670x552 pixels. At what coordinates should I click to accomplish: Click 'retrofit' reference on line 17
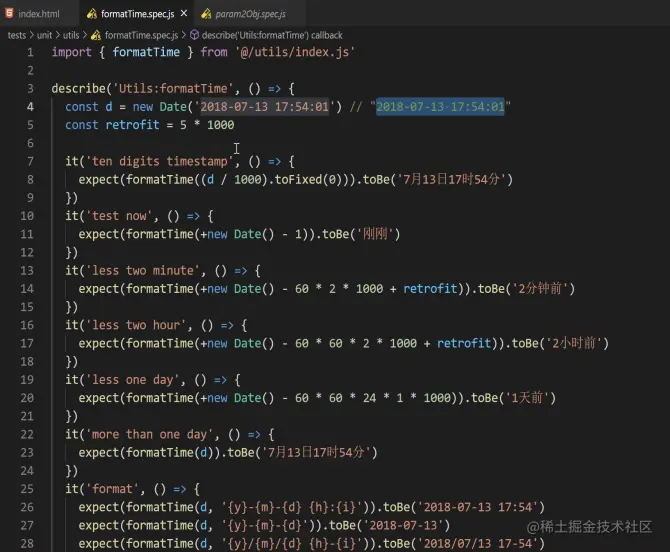pos(464,343)
